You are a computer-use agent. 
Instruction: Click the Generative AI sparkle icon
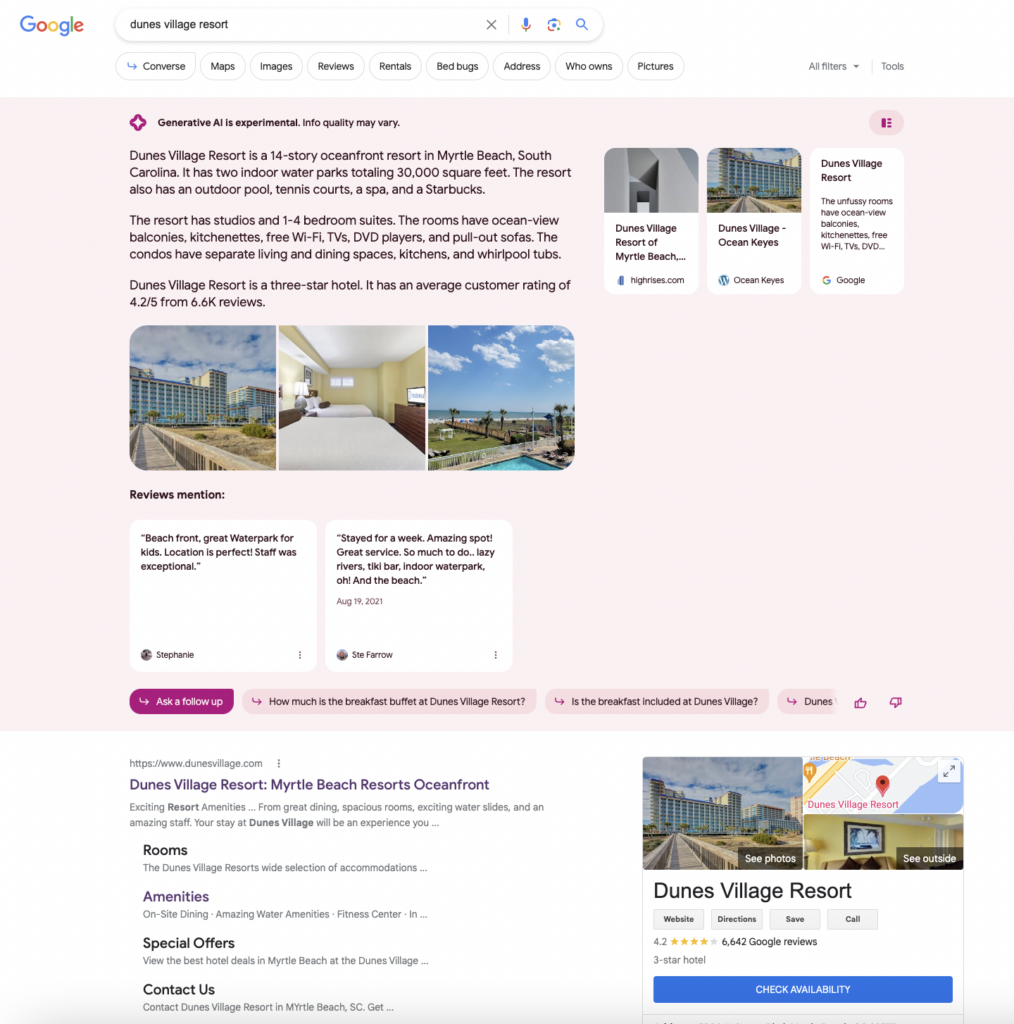[138, 122]
